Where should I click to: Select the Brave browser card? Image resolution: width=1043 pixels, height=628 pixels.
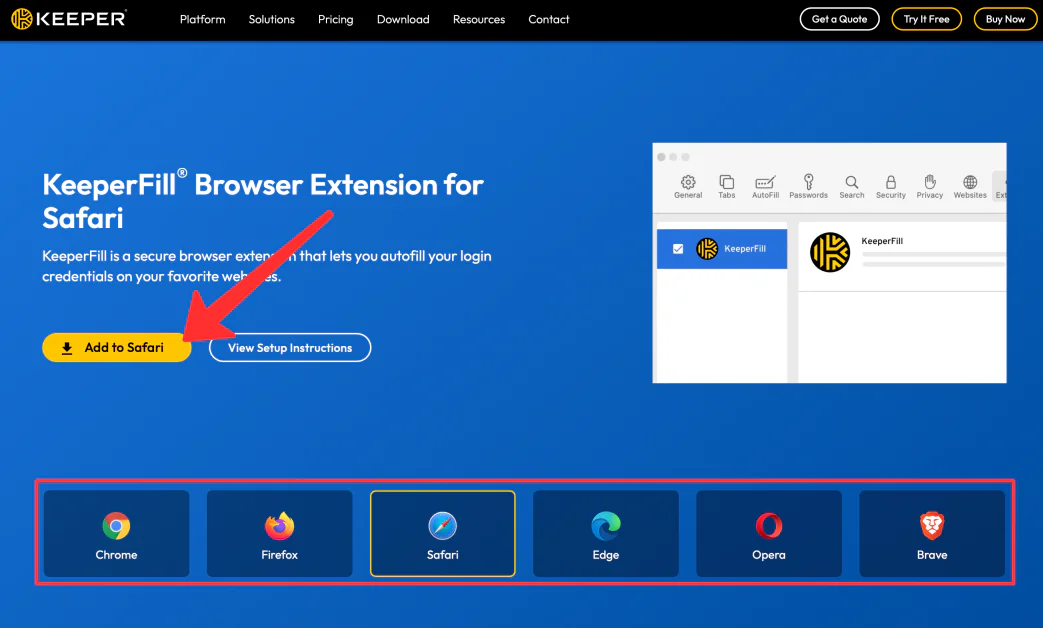coord(932,534)
